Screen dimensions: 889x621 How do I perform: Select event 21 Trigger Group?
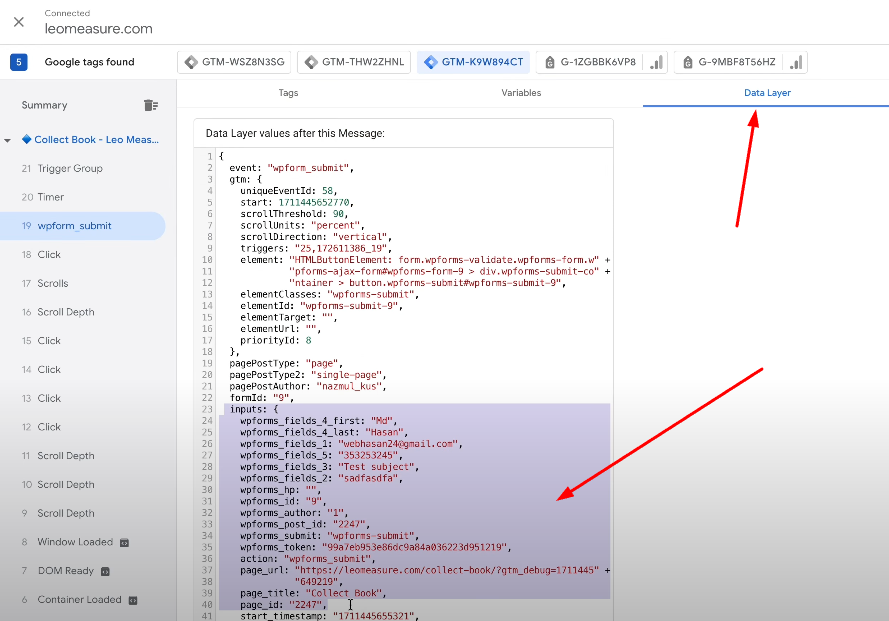83,168
